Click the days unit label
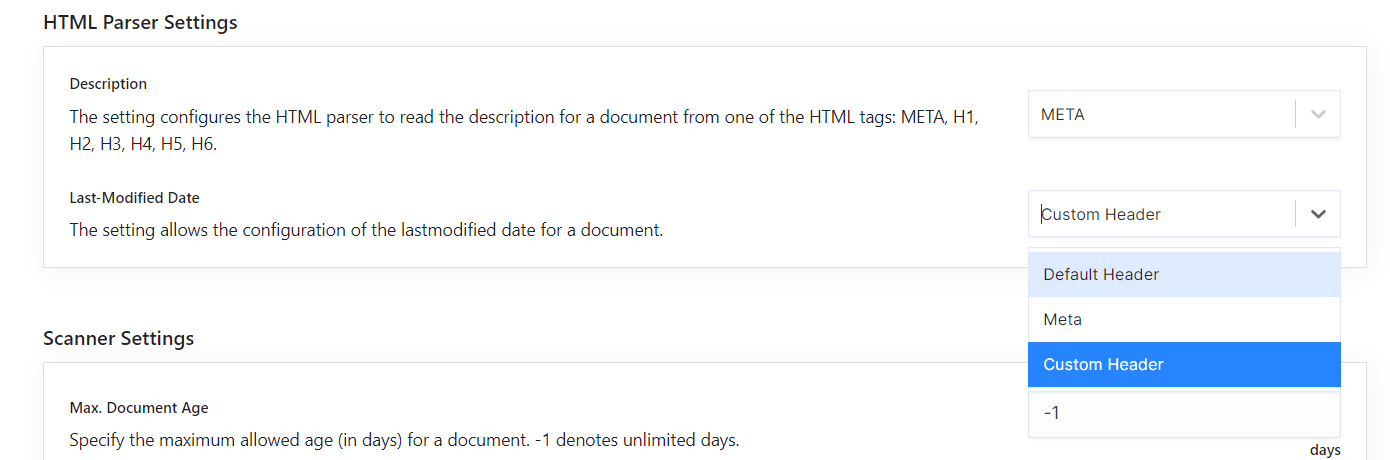1390x460 pixels. pyautogui.click(x=1324, y=450)
